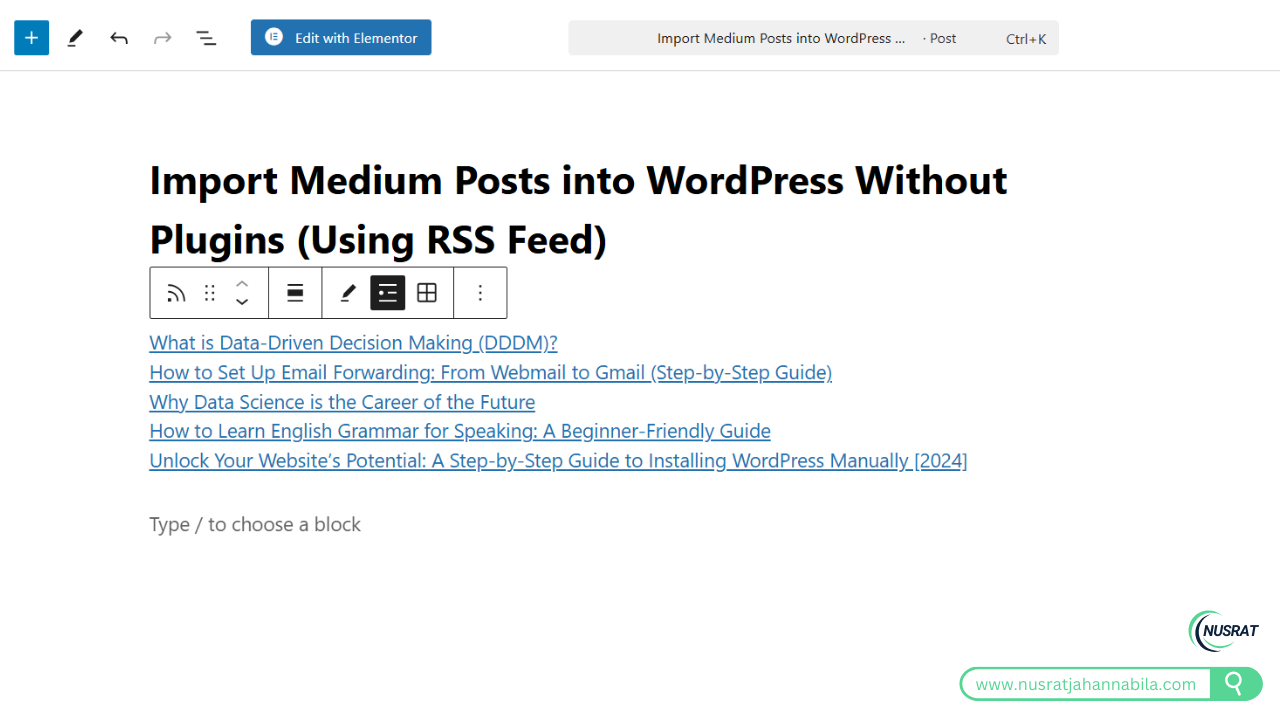The image size is (1280, 720).
Task: Click the "Type / to choose a block" placeholder
Action: point(255,524)
